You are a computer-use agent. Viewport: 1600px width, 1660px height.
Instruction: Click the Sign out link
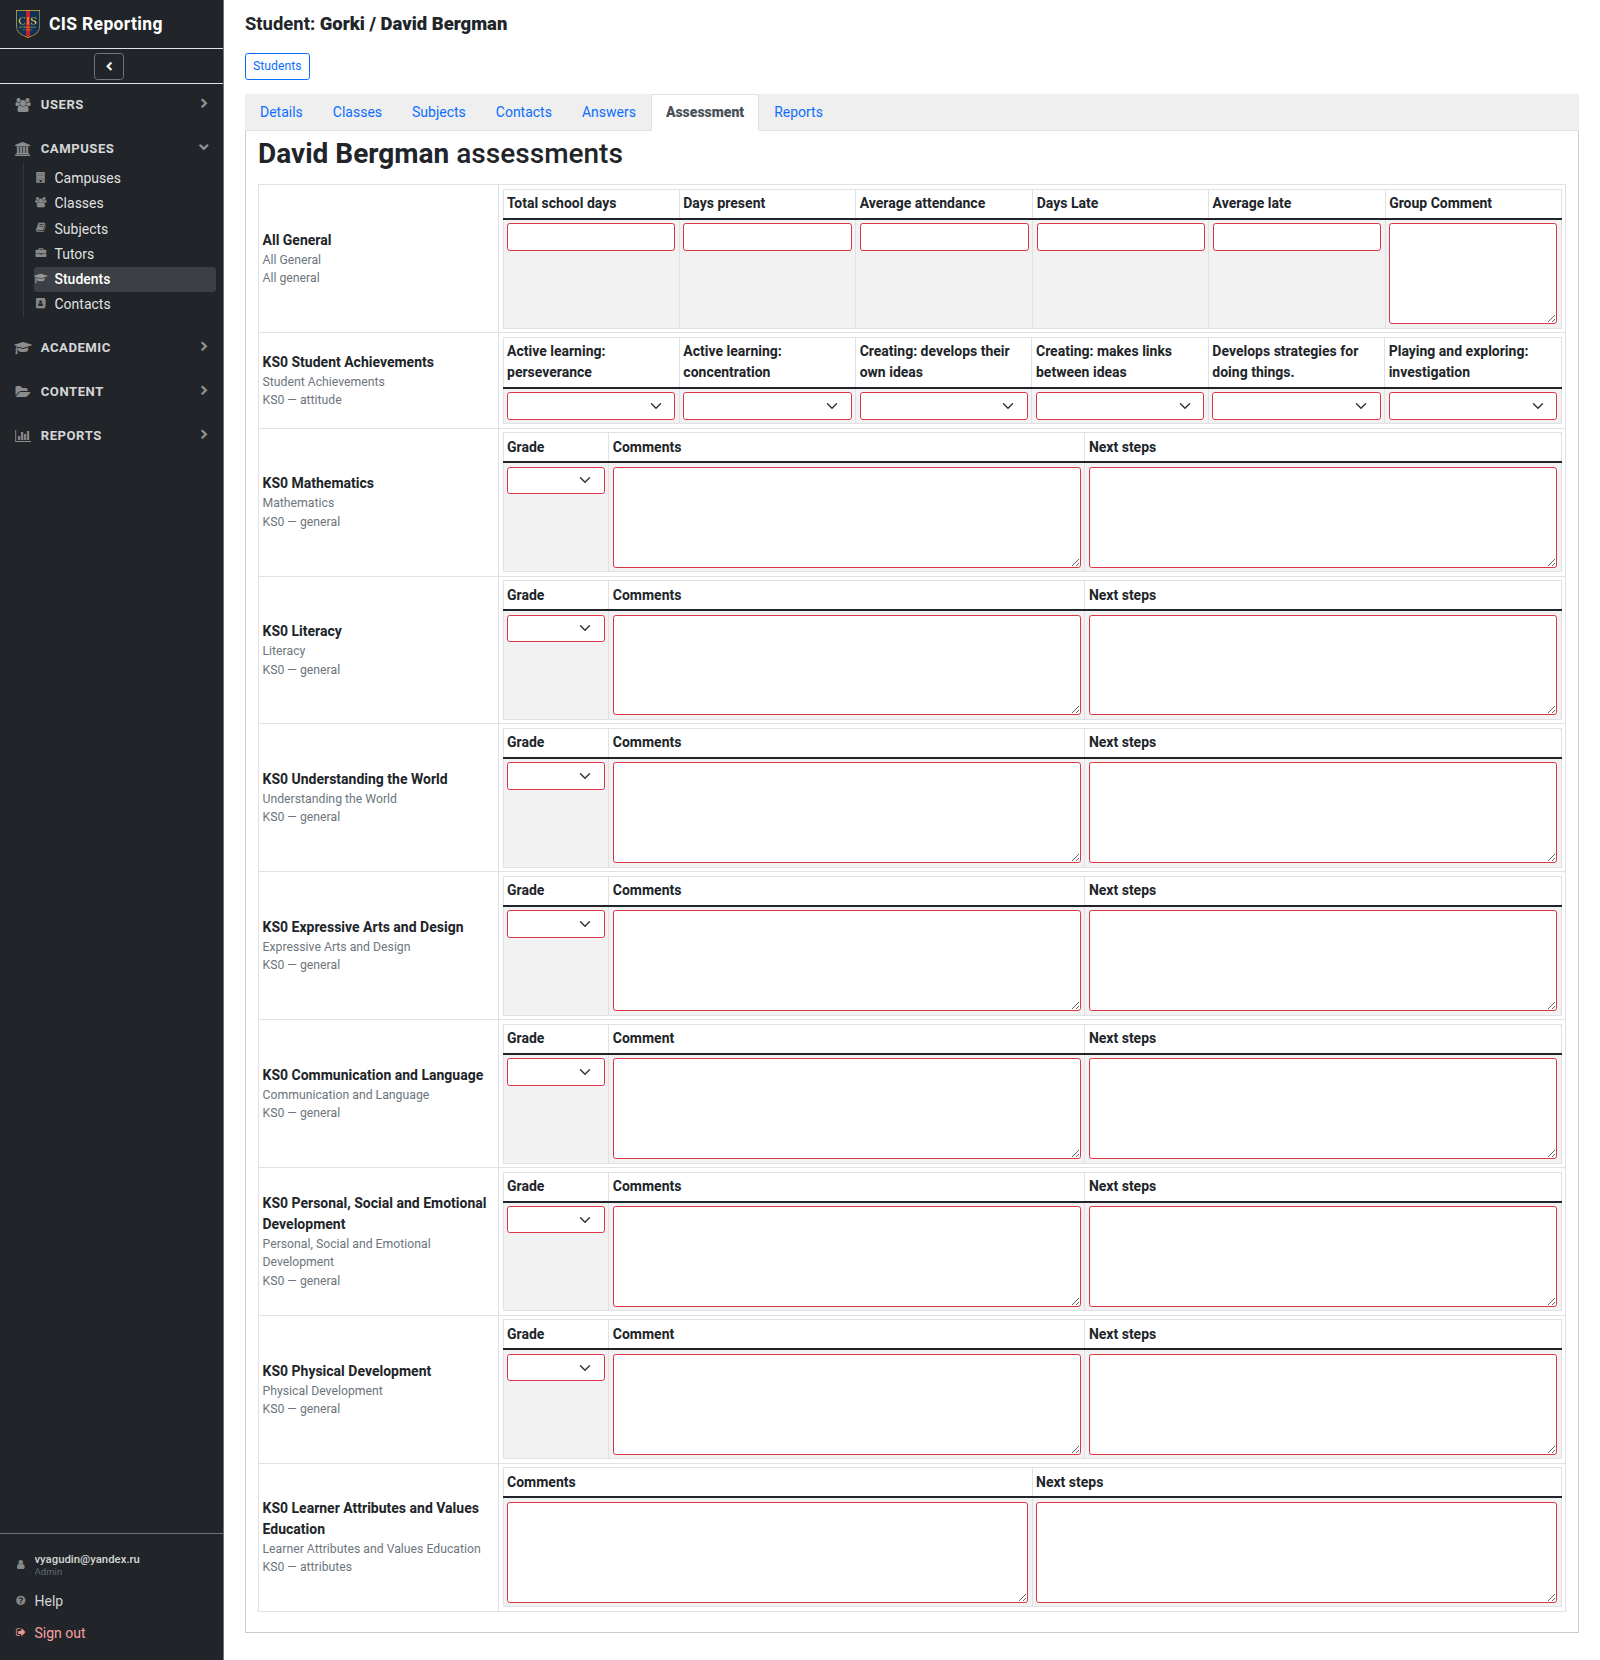coord(60,1633)
